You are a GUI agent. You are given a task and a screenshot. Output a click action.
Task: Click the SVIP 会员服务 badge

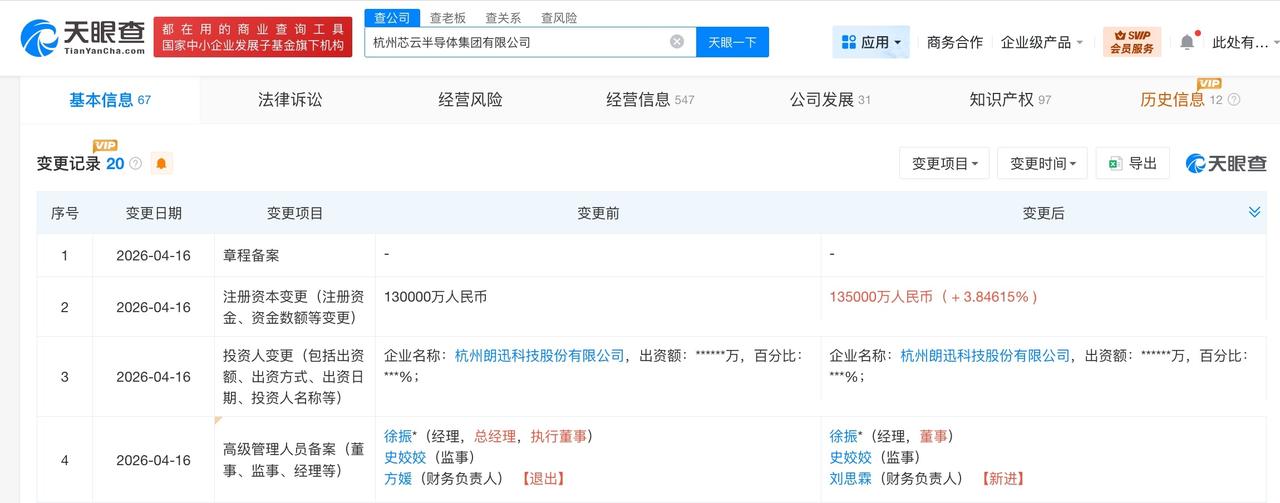(x=1131, y=42)
